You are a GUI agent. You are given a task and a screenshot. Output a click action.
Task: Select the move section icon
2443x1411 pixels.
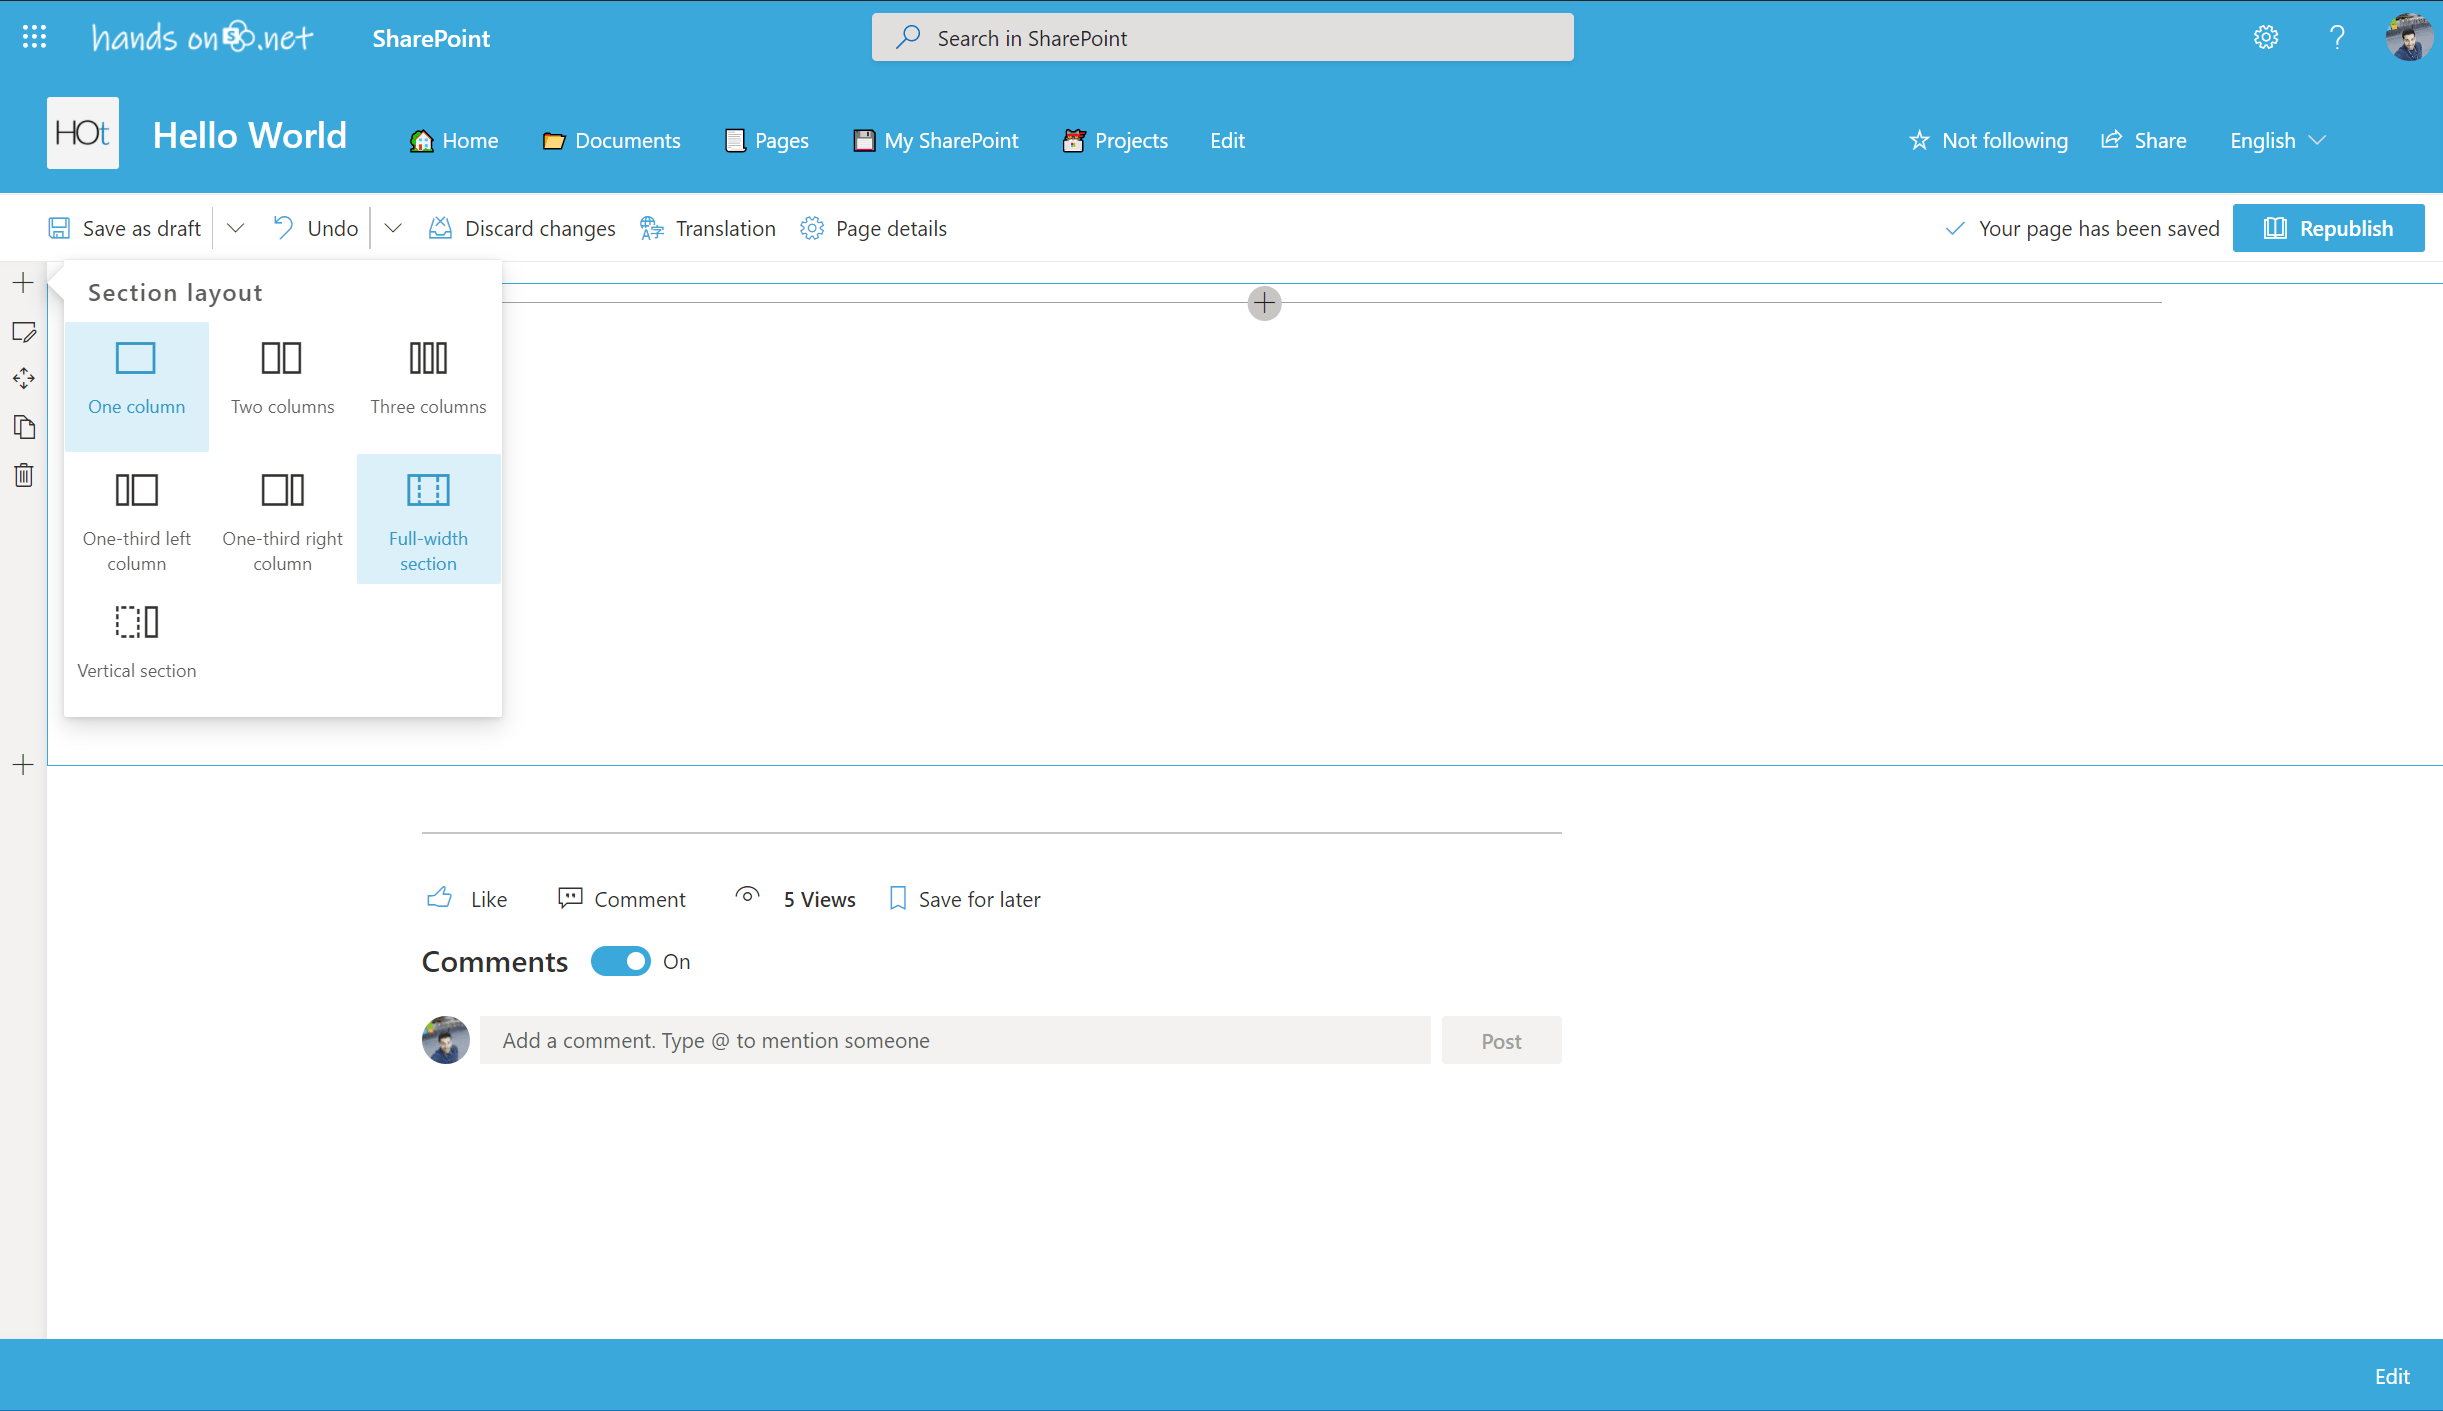point(23,378)
